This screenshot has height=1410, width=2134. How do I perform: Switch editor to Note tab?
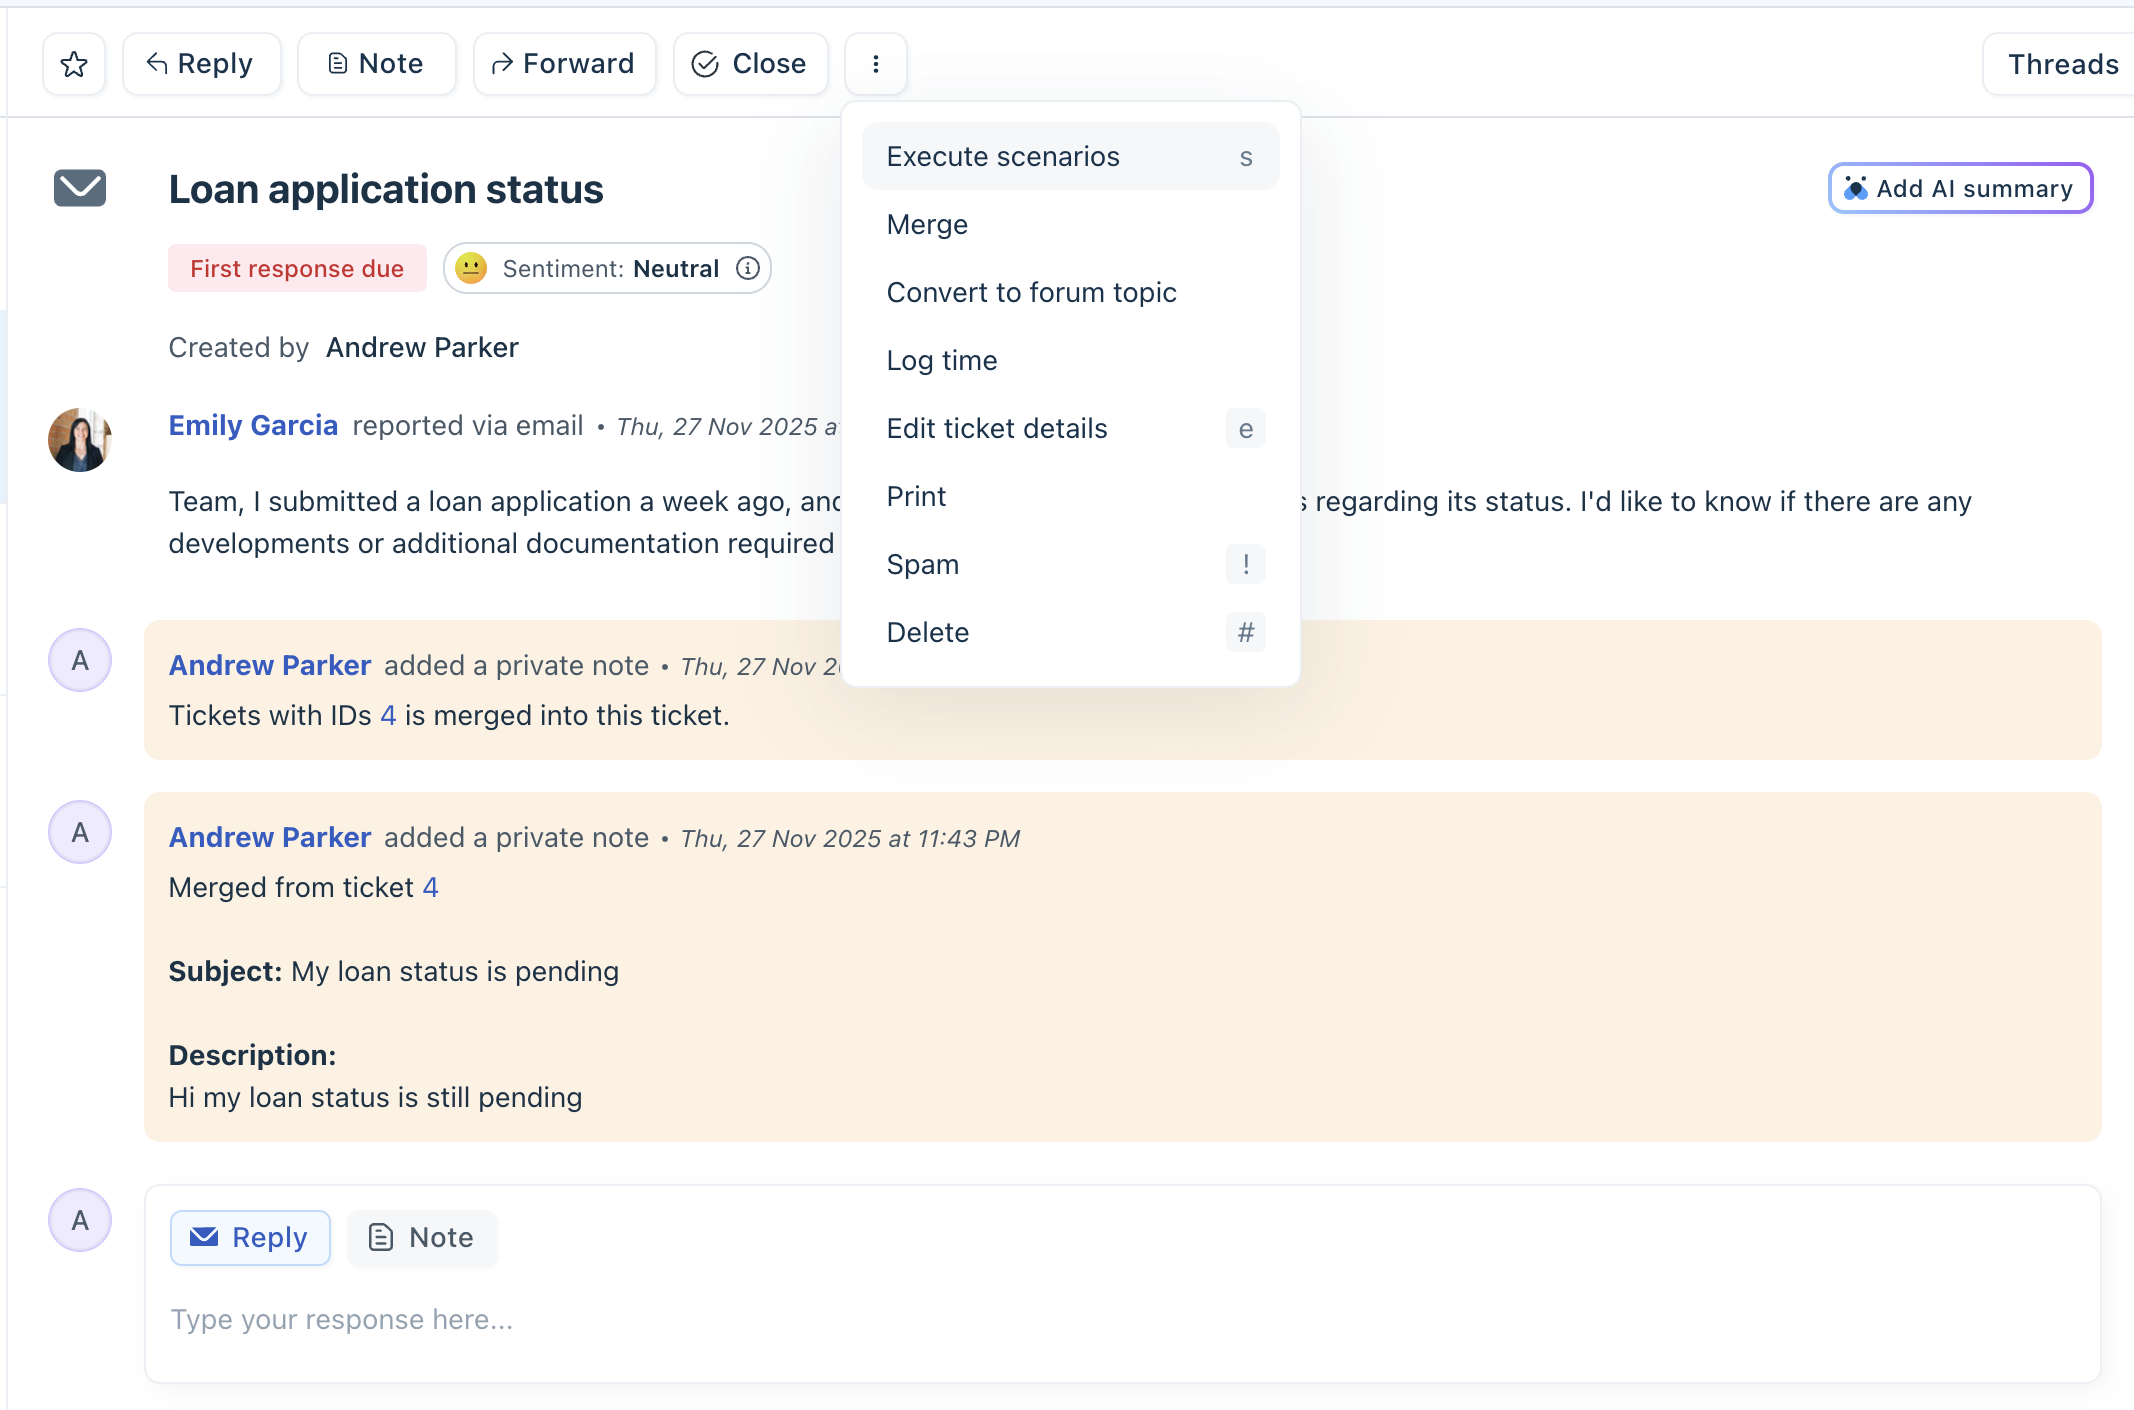click(422, 1237)
